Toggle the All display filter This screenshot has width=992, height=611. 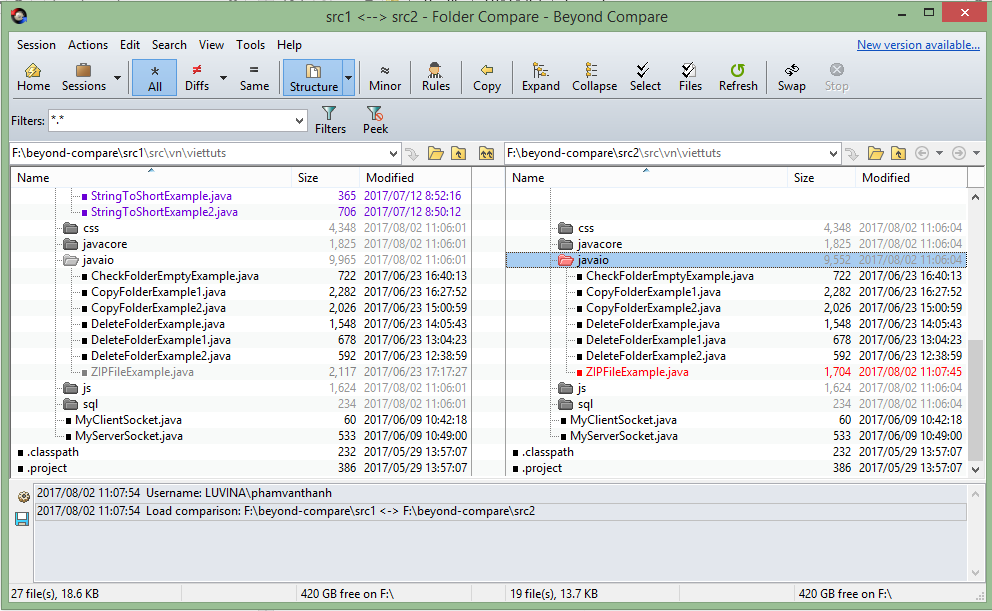point(154,78)
